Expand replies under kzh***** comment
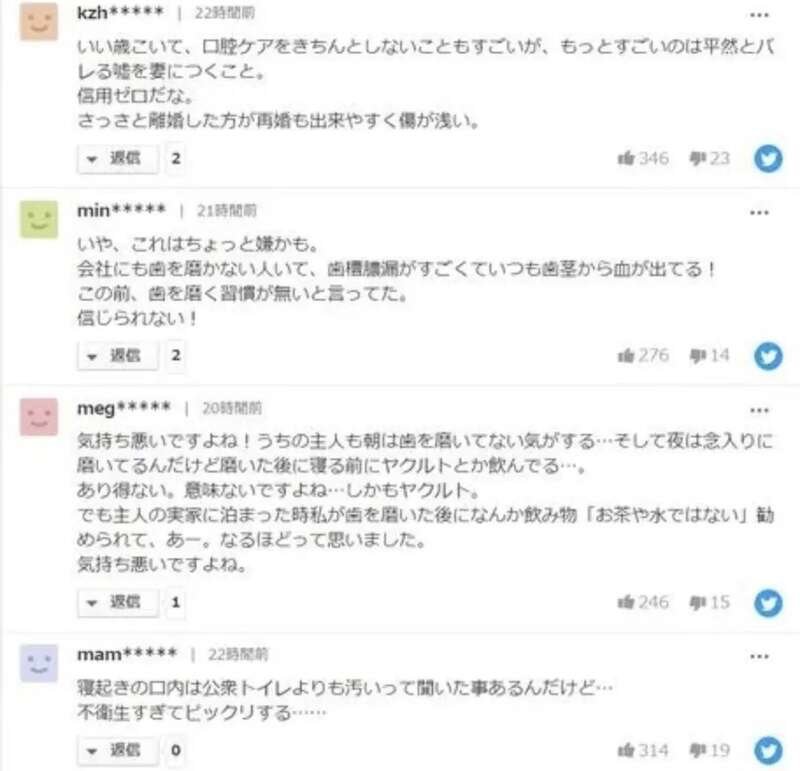Screen dimensions: 800x771 click(118, 159)
